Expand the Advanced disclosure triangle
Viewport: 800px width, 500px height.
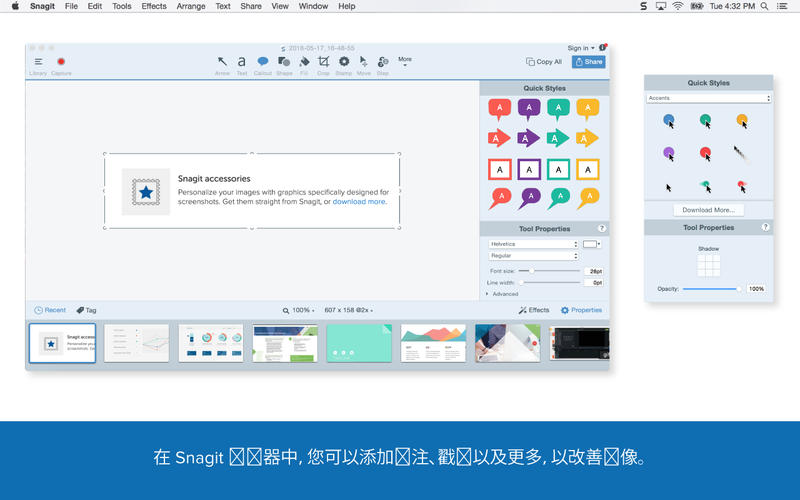point(487,294)
